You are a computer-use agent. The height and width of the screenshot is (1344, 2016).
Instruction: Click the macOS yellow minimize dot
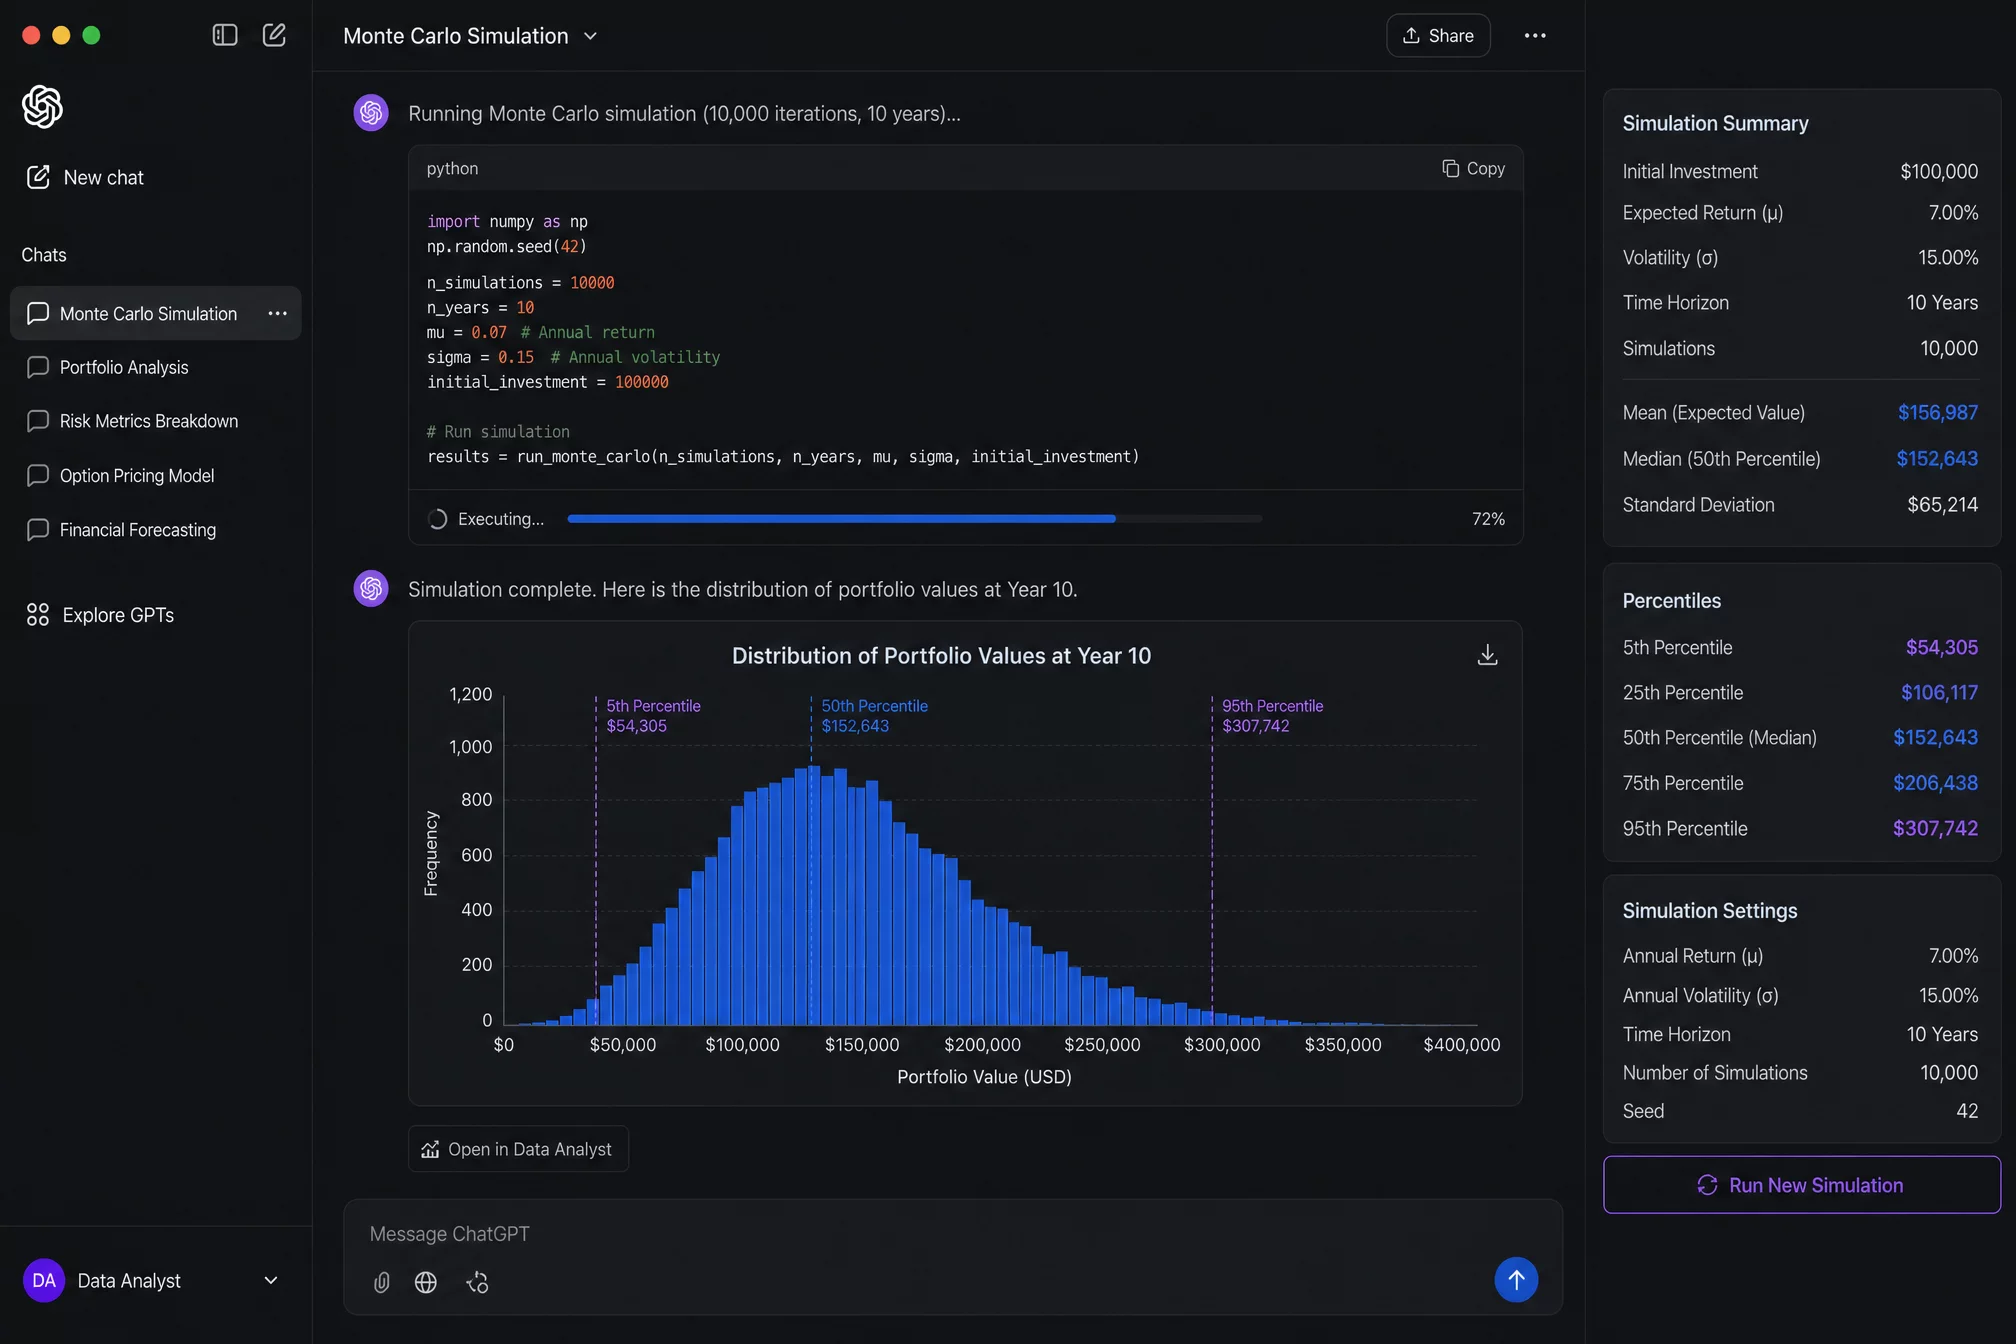tap(61, 35)
